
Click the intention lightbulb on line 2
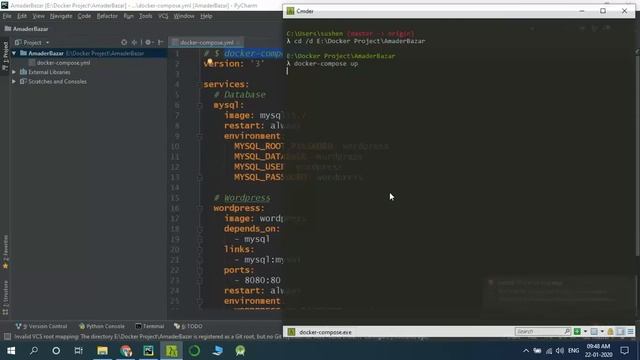210,62
